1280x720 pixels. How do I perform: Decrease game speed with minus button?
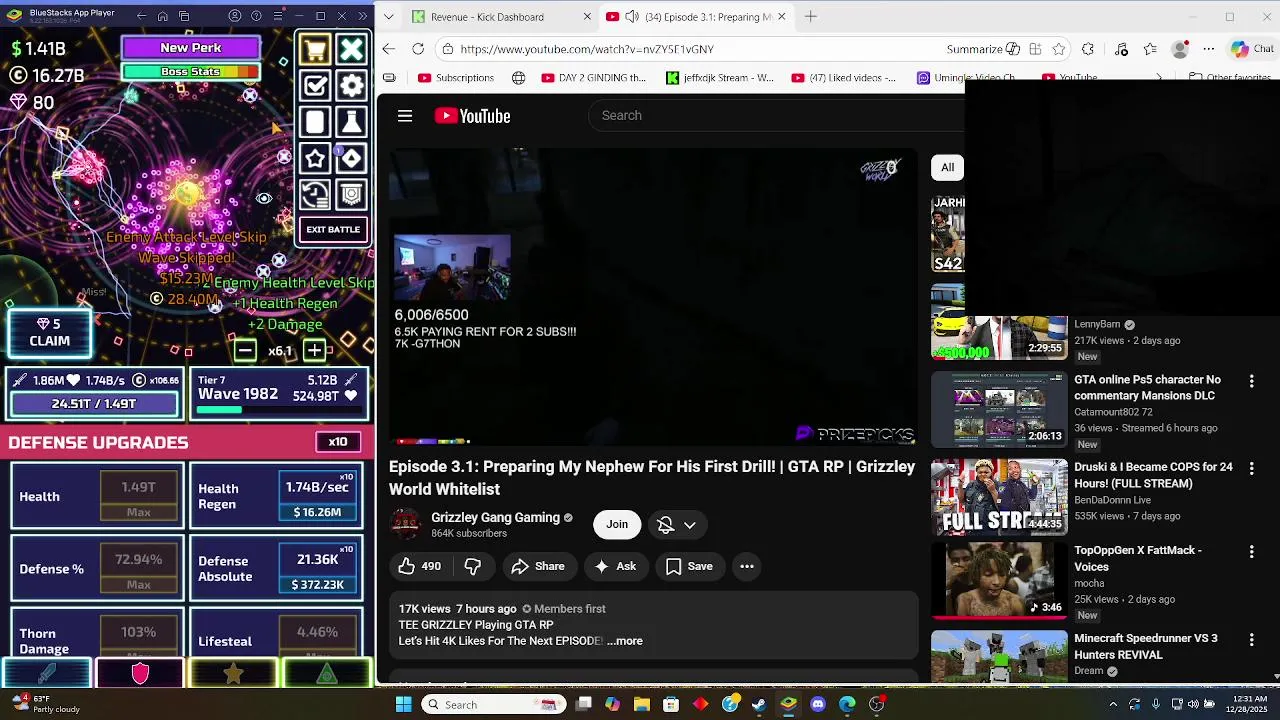[x=245, y=350]
